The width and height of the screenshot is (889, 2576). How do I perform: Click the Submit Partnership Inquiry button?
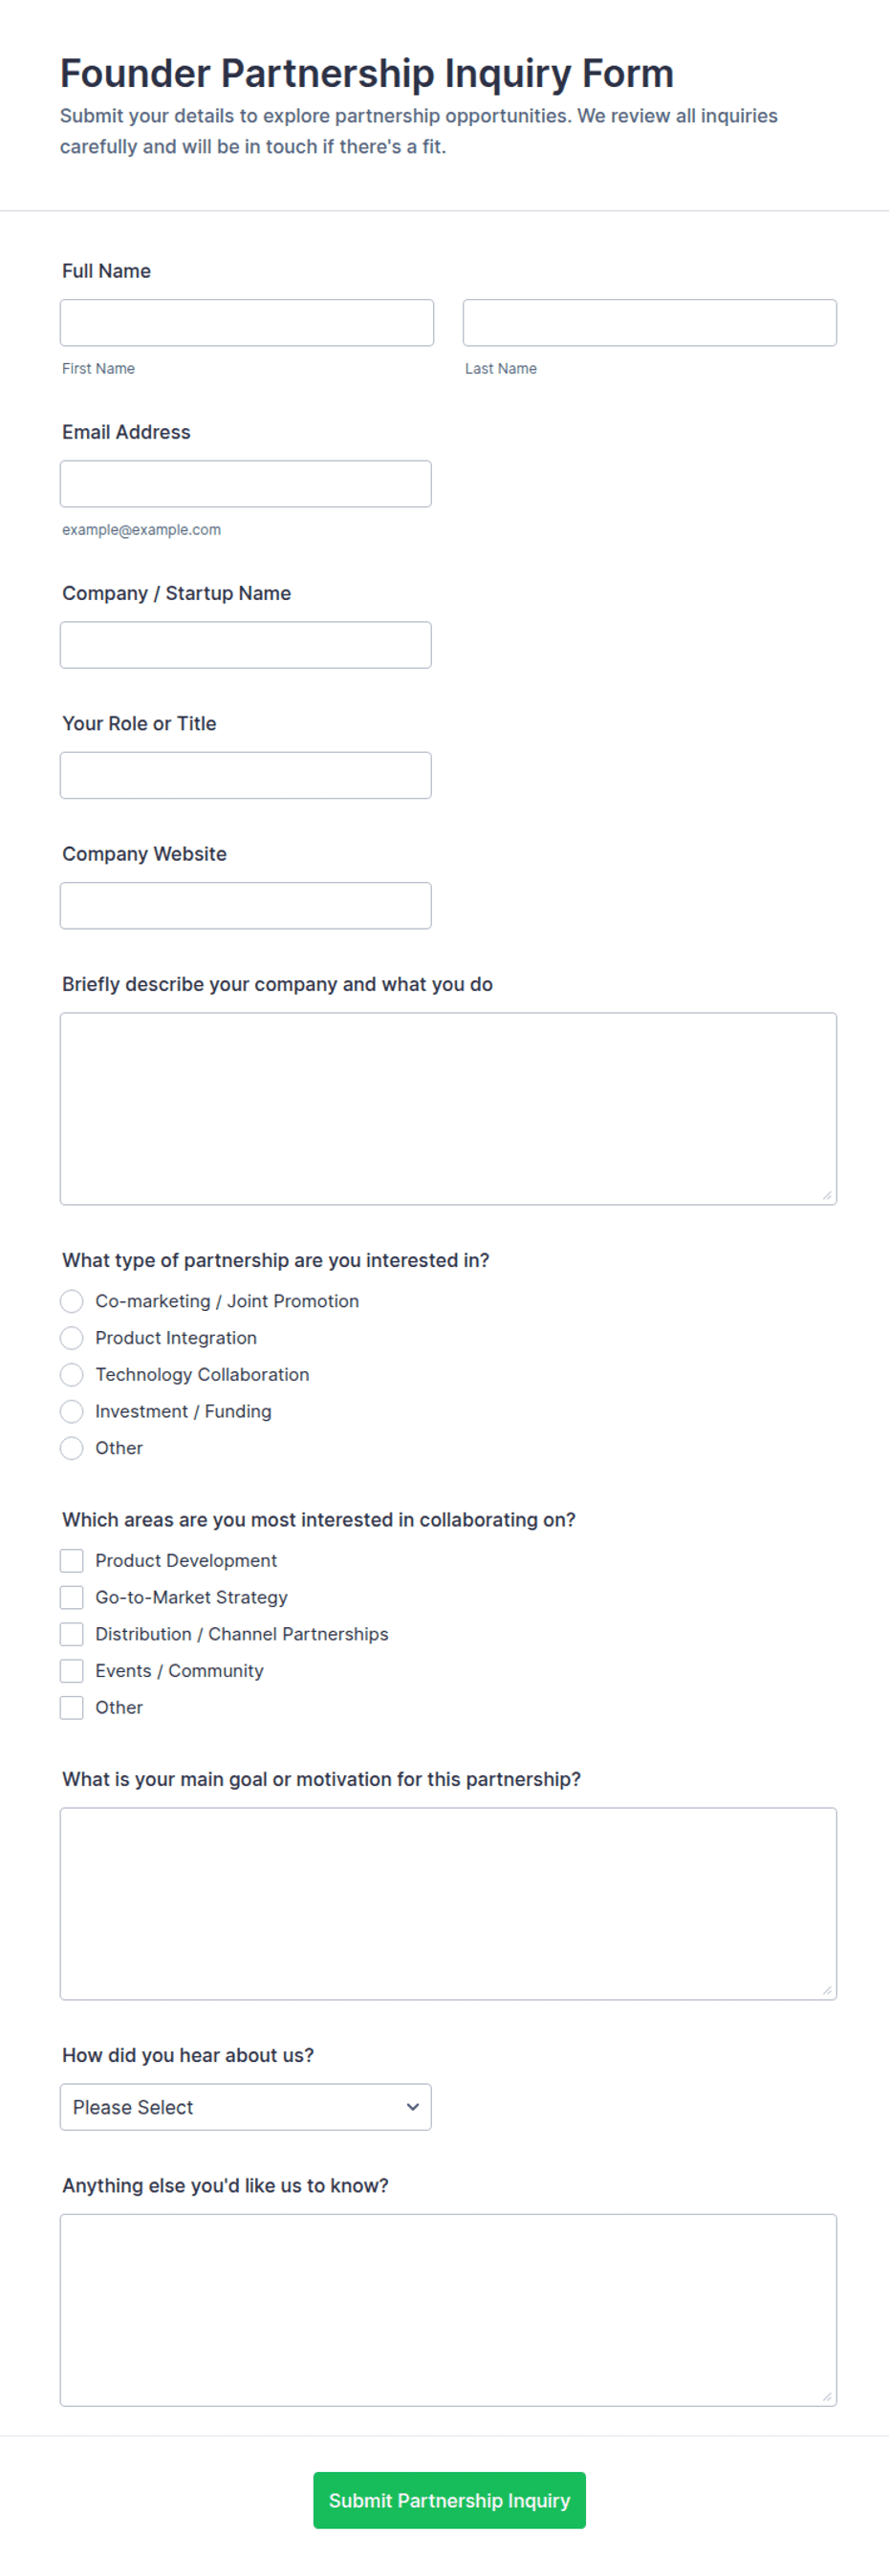449,2500
